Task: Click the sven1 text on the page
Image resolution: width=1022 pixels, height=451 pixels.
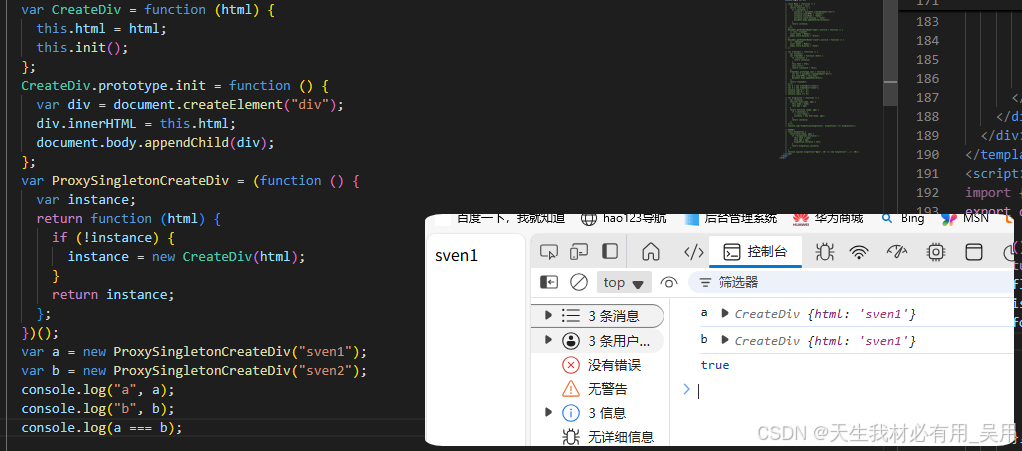Action: click(x=456, y=256)
